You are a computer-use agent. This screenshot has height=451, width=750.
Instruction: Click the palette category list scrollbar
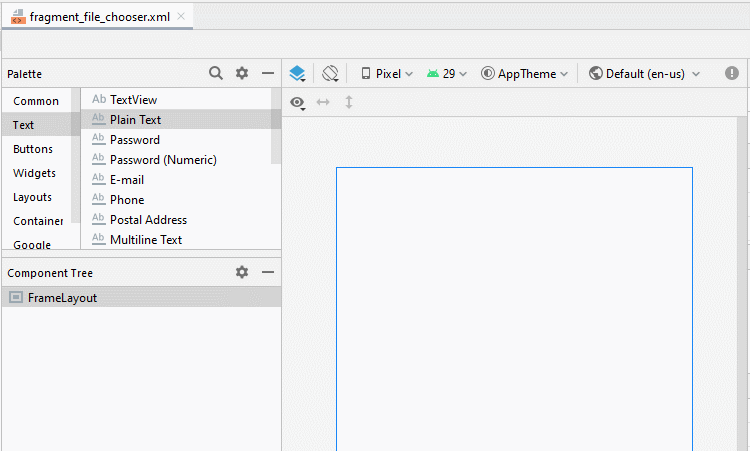coord(76,155)
